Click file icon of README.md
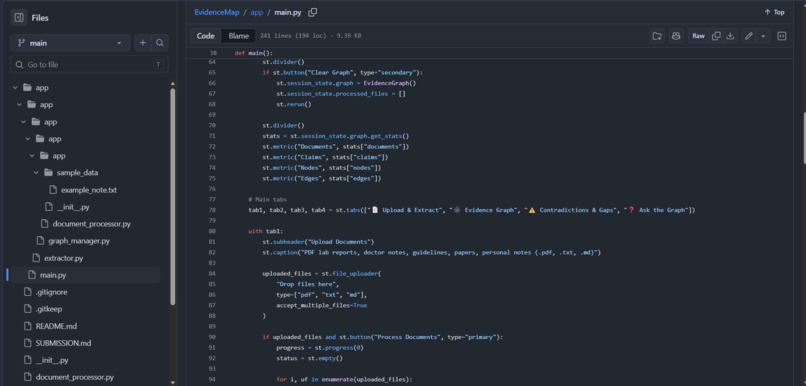806x386 pixels. pyautogui.click(x=27, y=326)
